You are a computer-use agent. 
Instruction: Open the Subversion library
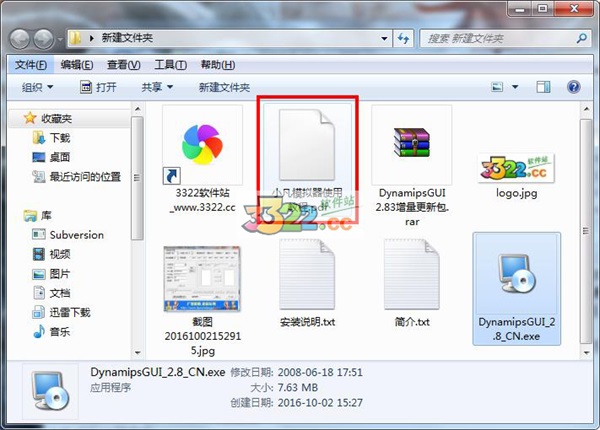[x=77, y=235]
